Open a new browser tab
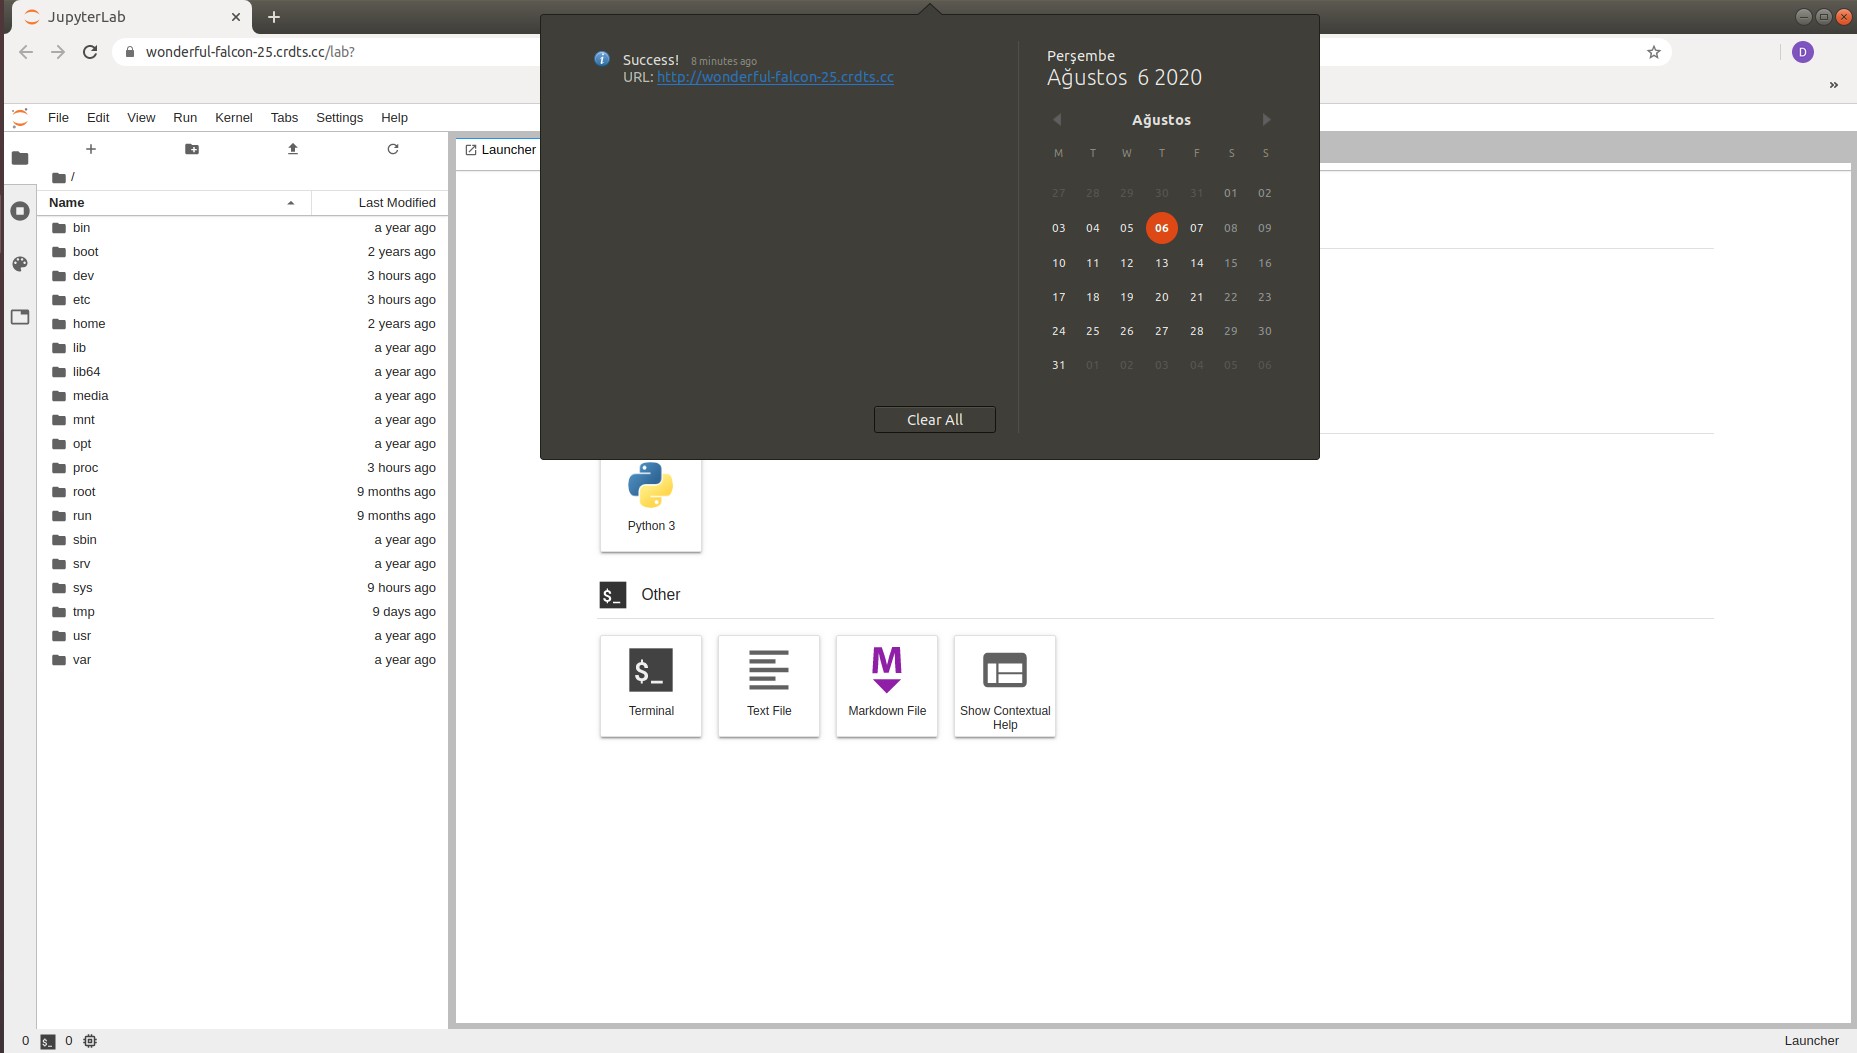This screenshot has height=1053, width=1857. tap(274, 17)
